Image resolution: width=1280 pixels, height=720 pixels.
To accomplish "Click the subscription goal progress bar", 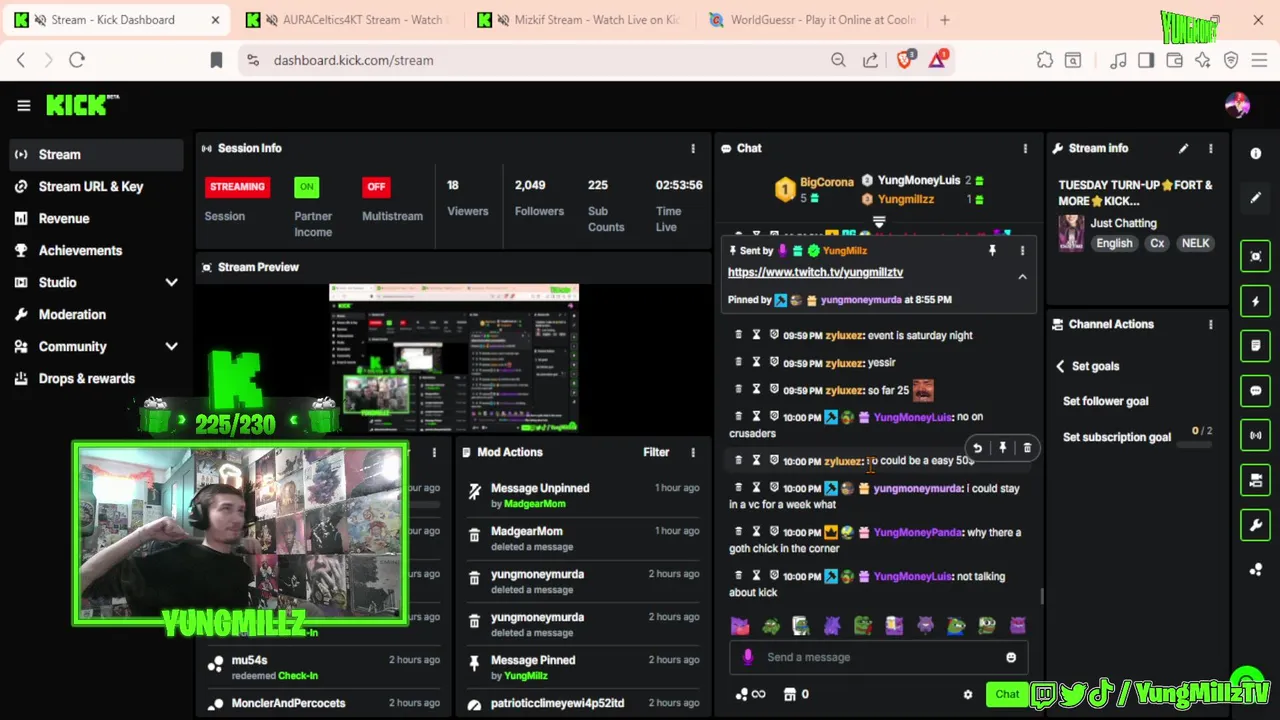I will point(1194,444).
